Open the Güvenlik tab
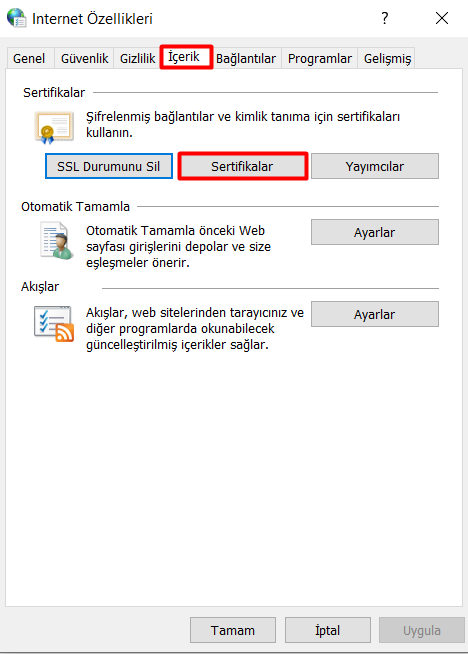The height and width of the screenshot is (654, 468). click(84, 58)
